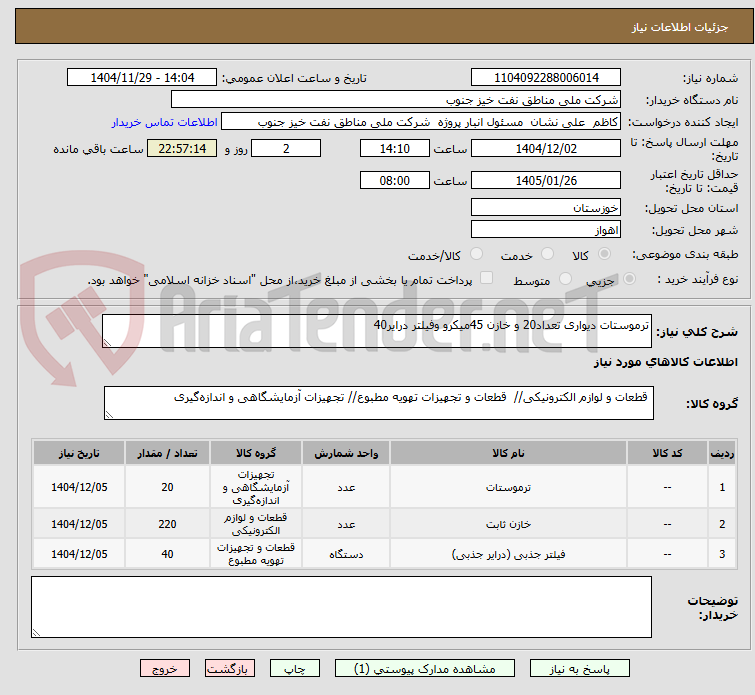The height and width of the screenshot is (695, 755).
Task: Click the نام کالا column header
Action: coord(508,453)
